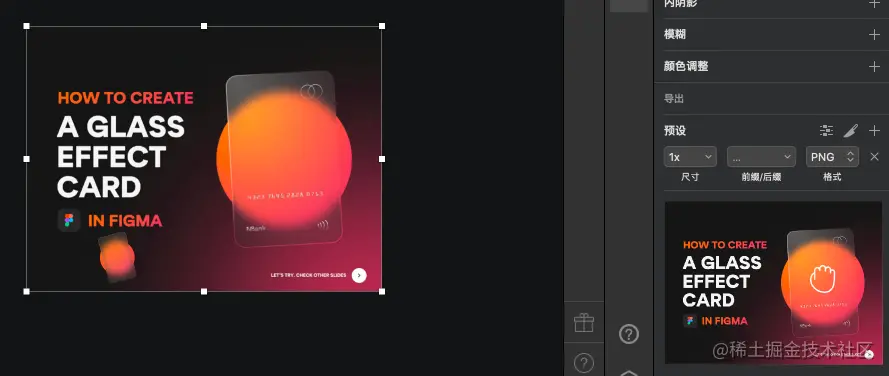Open export presets settings sliders icon
The height and width of the screenshot is (376, 889).
click(826, 131)
